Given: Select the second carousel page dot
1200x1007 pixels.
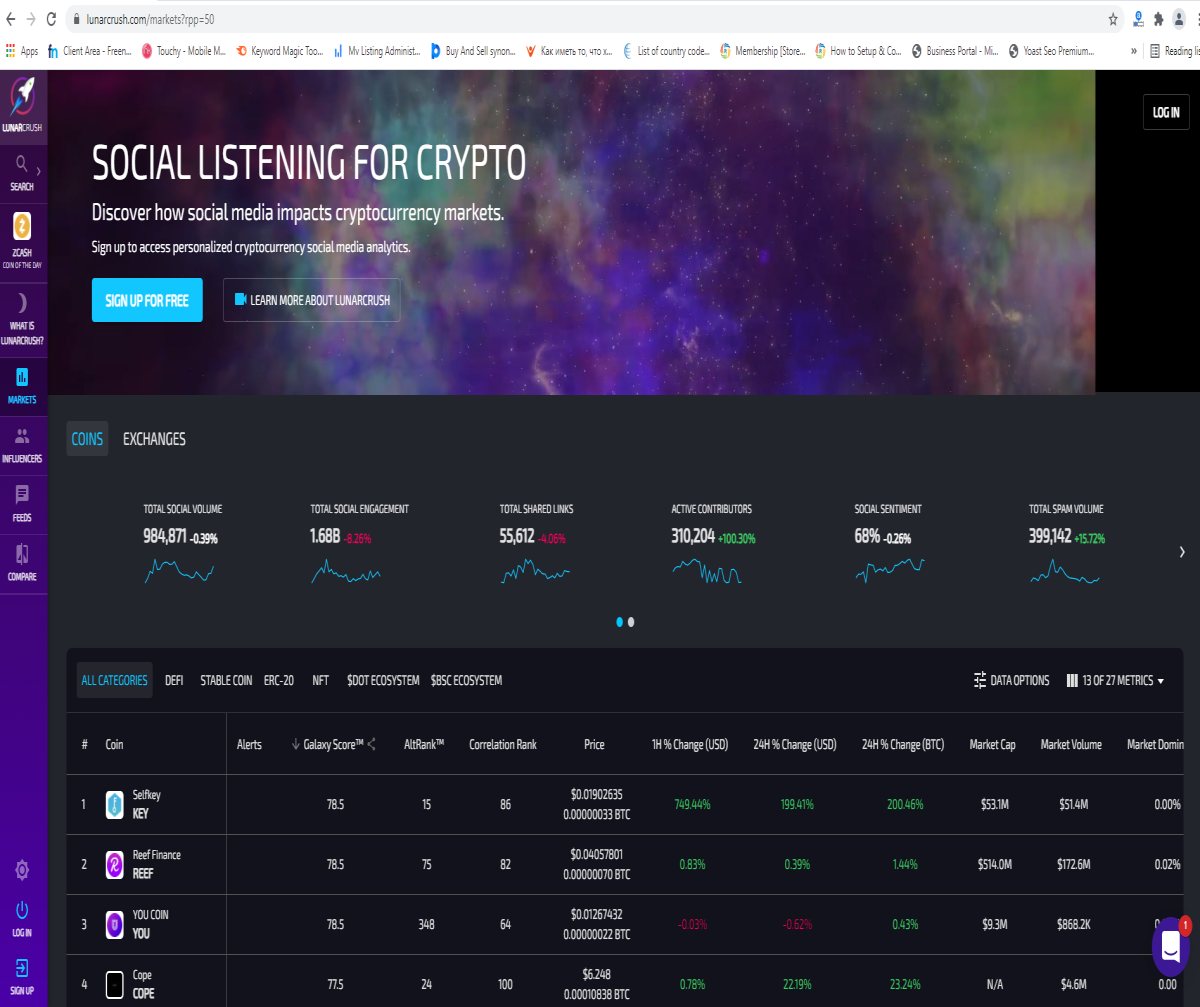Looking at the screenshot, I should pyautogui.click(x=631, y=622).
